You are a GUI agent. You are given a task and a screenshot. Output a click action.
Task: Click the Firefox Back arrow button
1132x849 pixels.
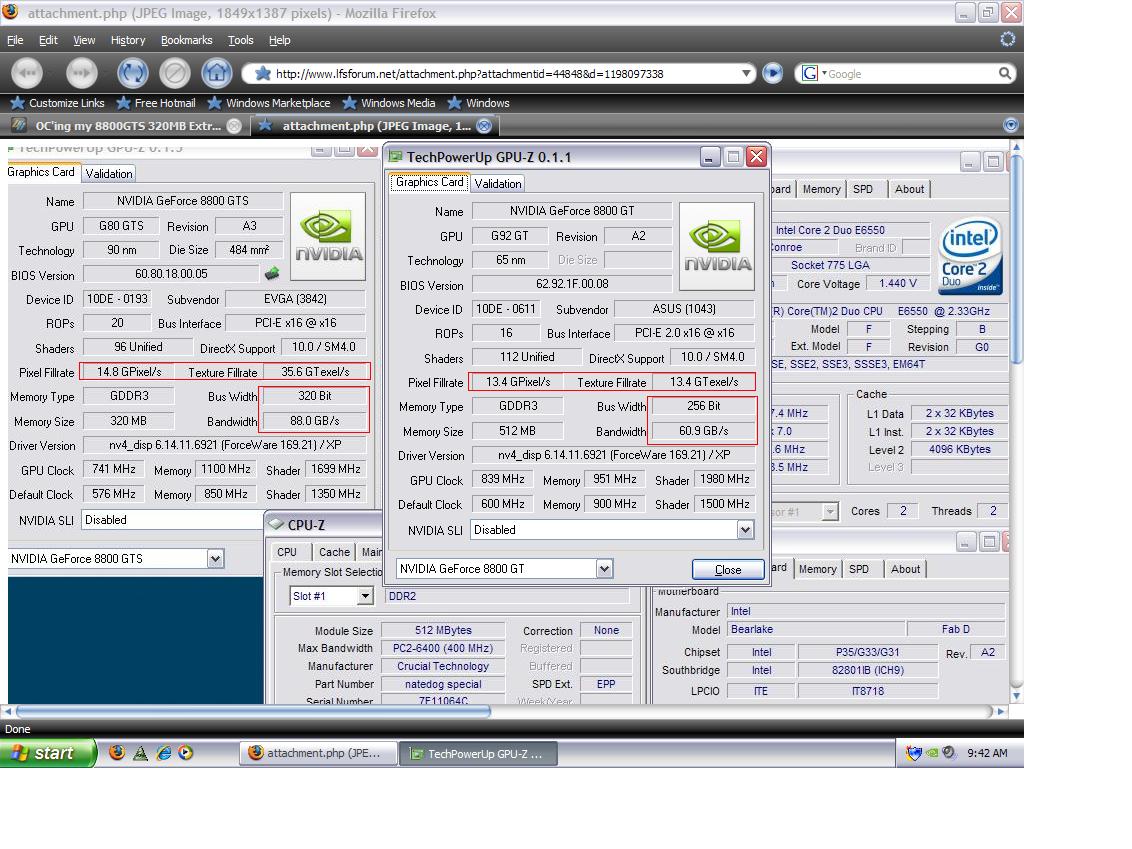[27, 73]
